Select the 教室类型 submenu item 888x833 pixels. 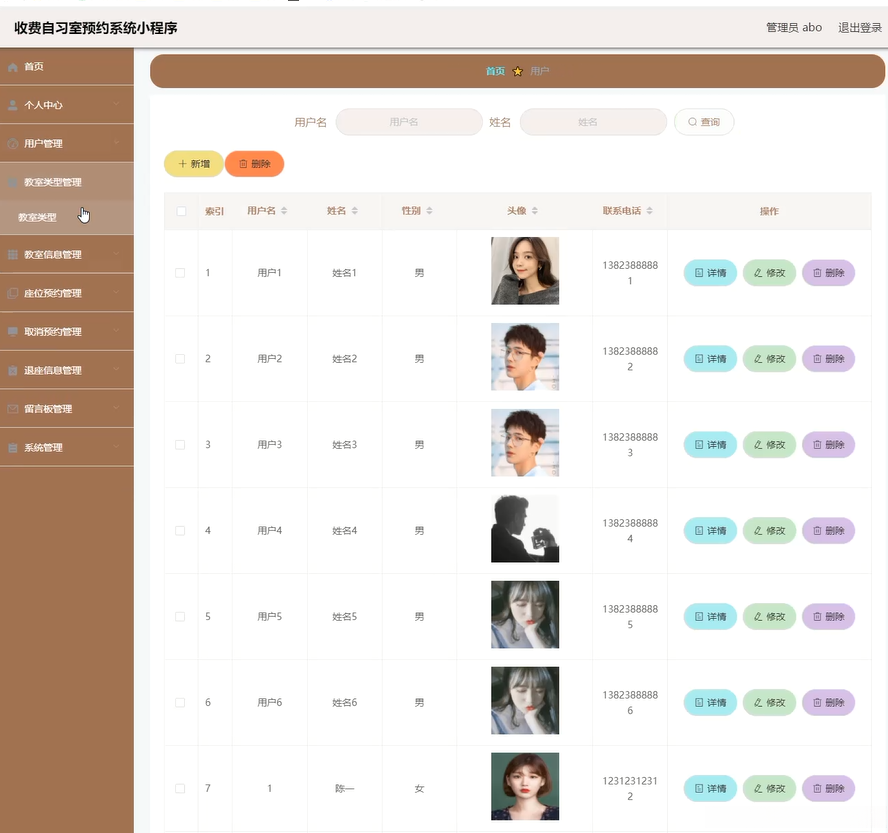[67, 217]
